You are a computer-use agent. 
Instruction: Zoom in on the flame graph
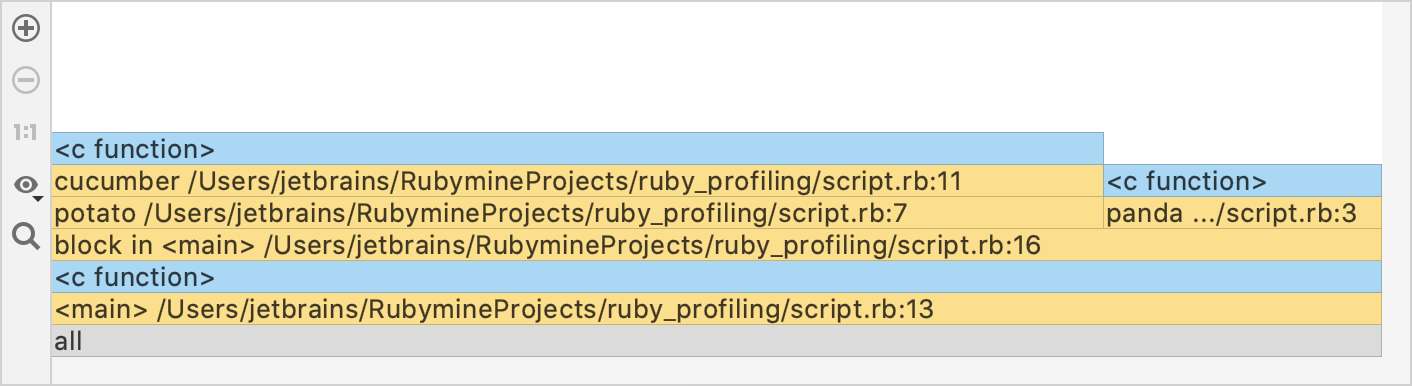[26, 29]
